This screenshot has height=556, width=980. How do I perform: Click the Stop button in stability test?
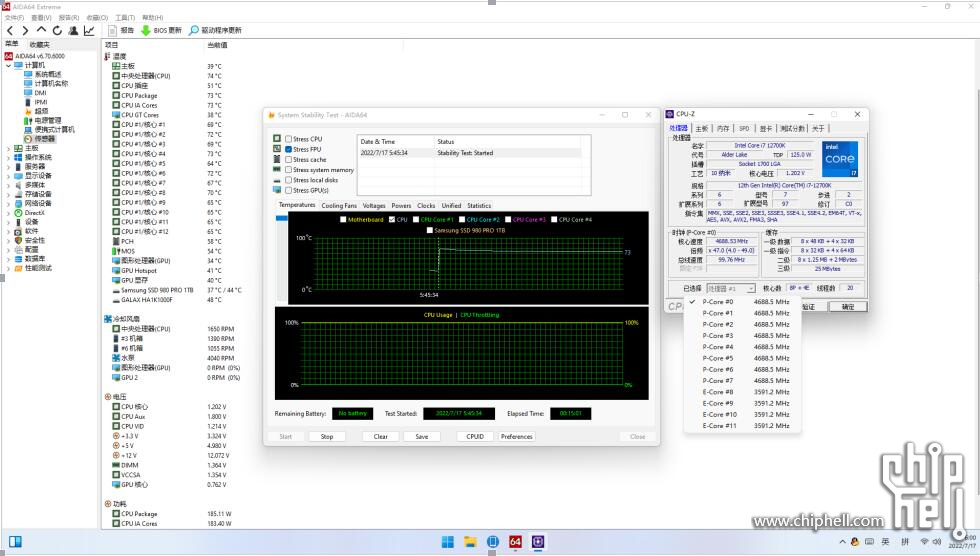click(x=327, y=437)
